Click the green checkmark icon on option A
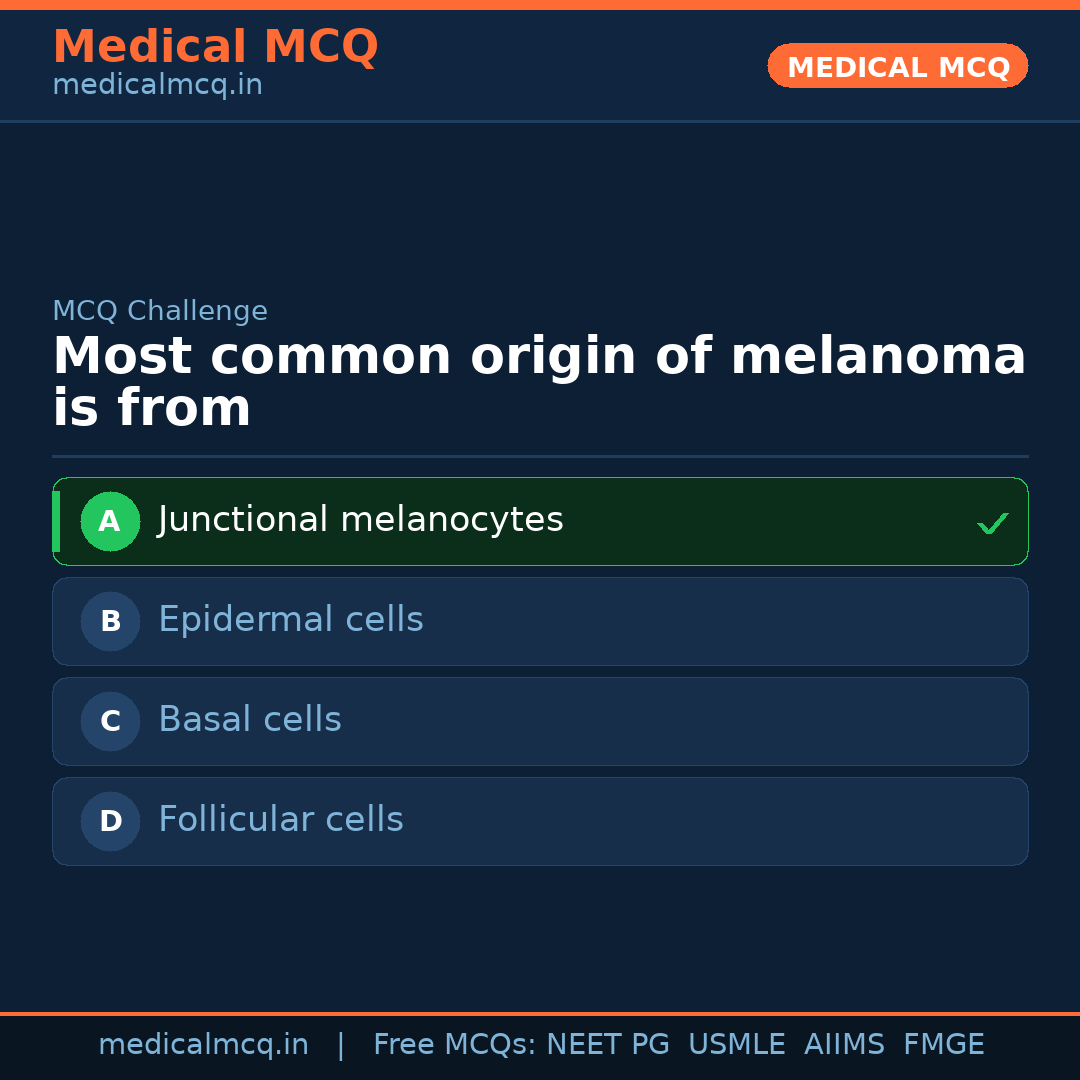This screenshot has height=1080, width=1080. tap(992, 521)
